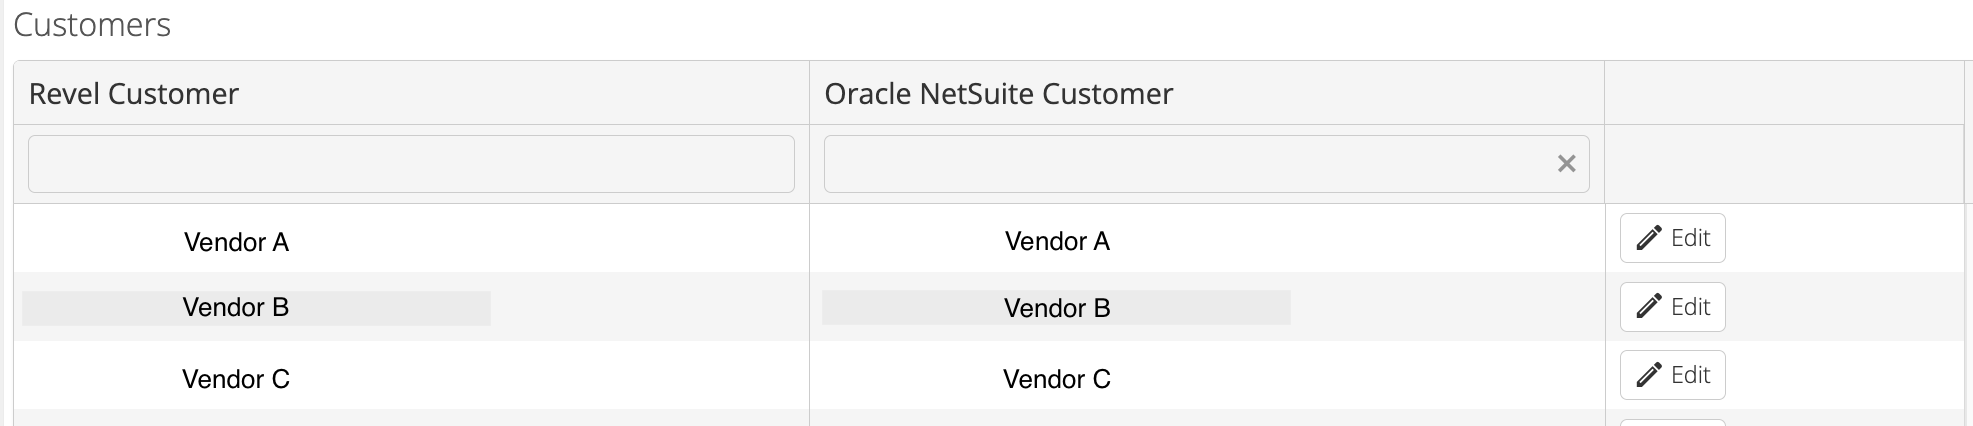This screenshot has width=1973, height=426.
Task: Sort by the Revel Customer column header
Action: tap(134, 94)
